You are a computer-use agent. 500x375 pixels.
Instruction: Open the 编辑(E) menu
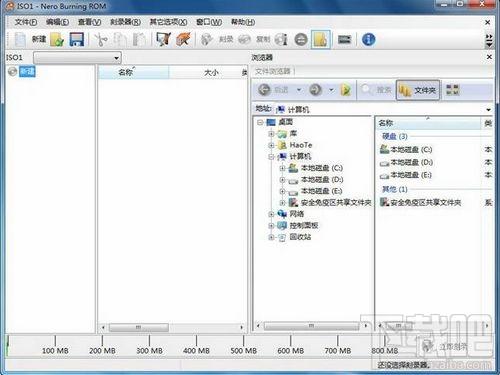click(x=57, y=22)
